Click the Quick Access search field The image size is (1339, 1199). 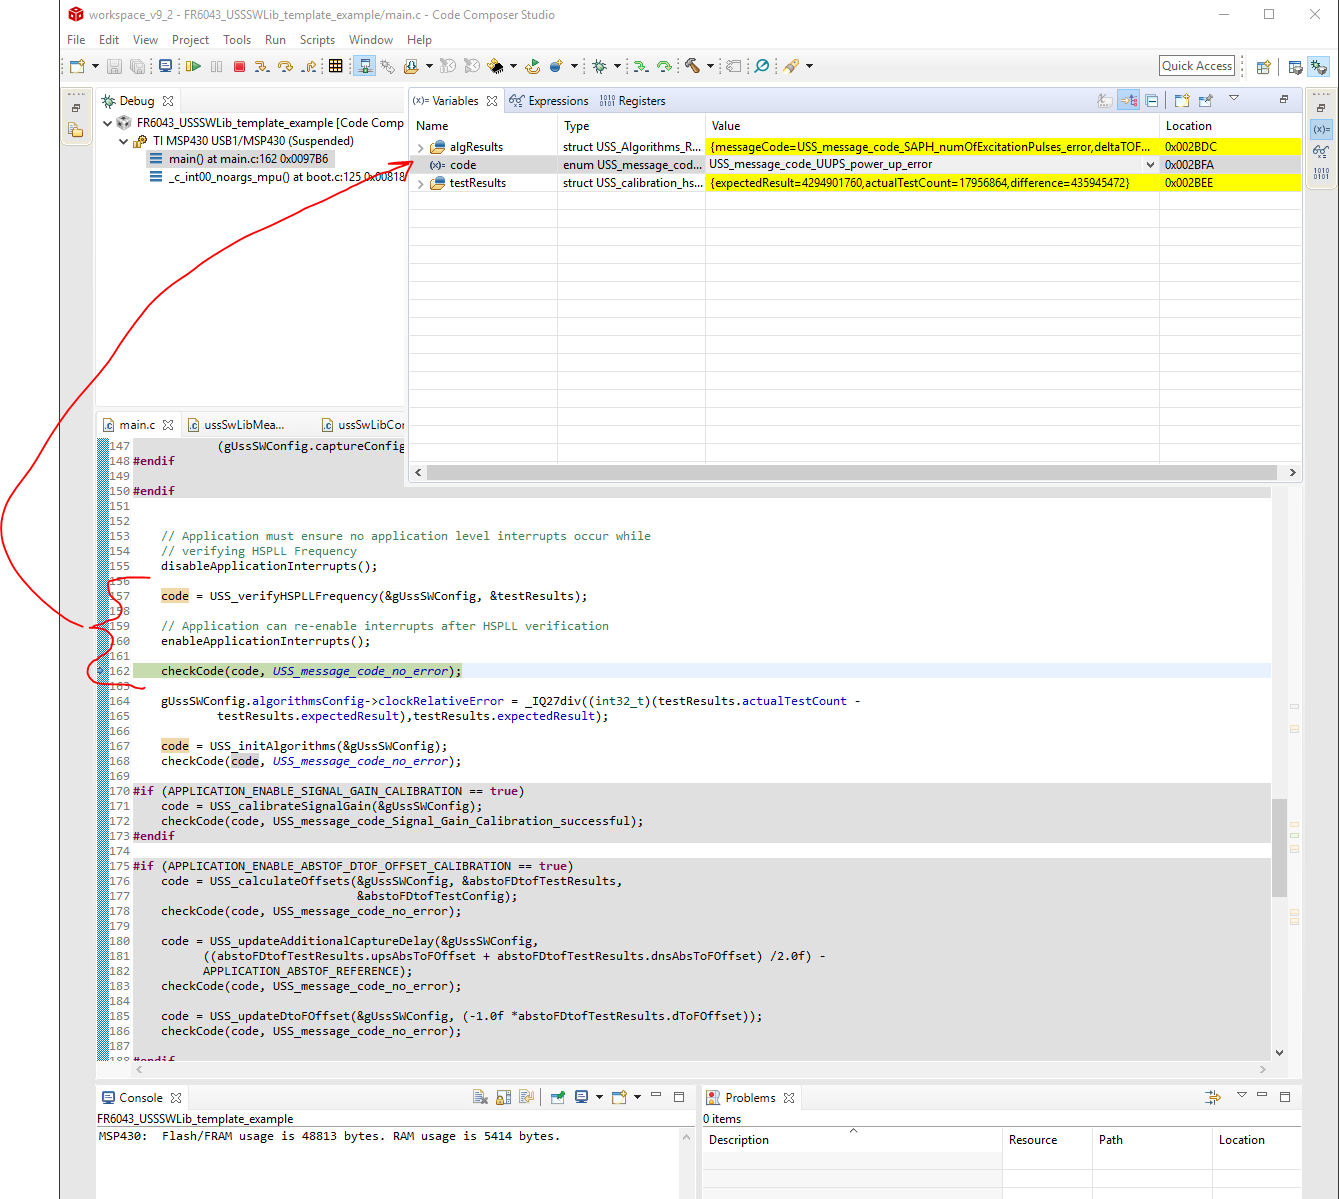tap(1197, 66)
